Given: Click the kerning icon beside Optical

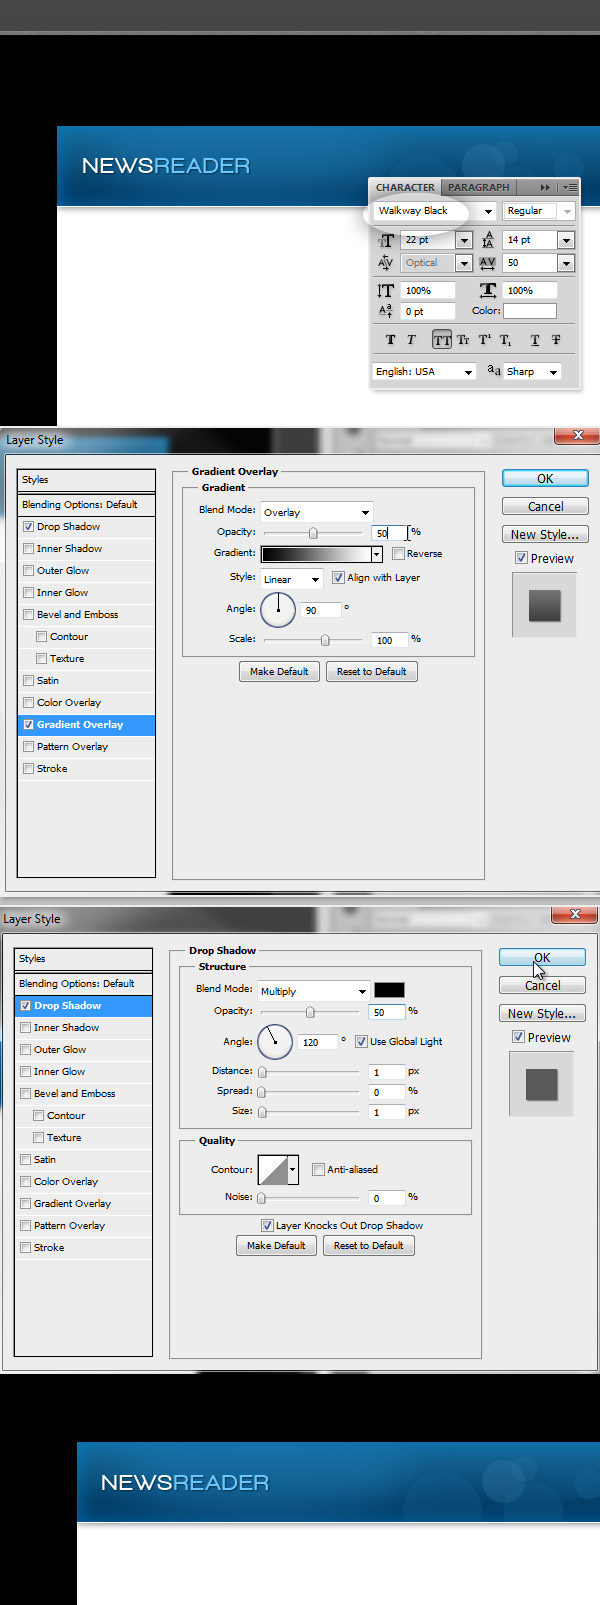Looking at the screenshot, I should 386,263.
